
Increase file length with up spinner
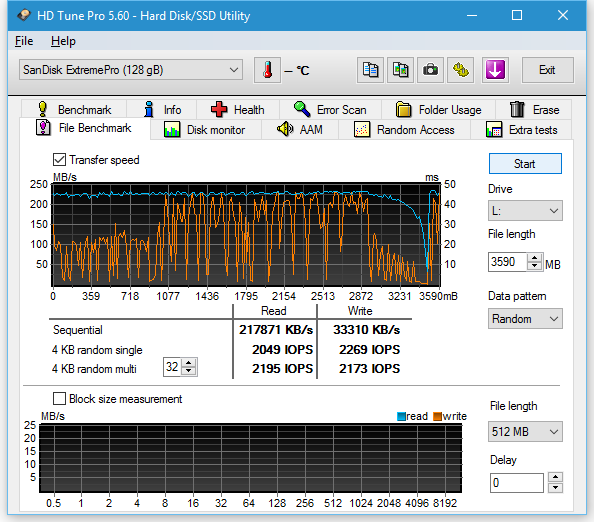[x=535, y=258]
